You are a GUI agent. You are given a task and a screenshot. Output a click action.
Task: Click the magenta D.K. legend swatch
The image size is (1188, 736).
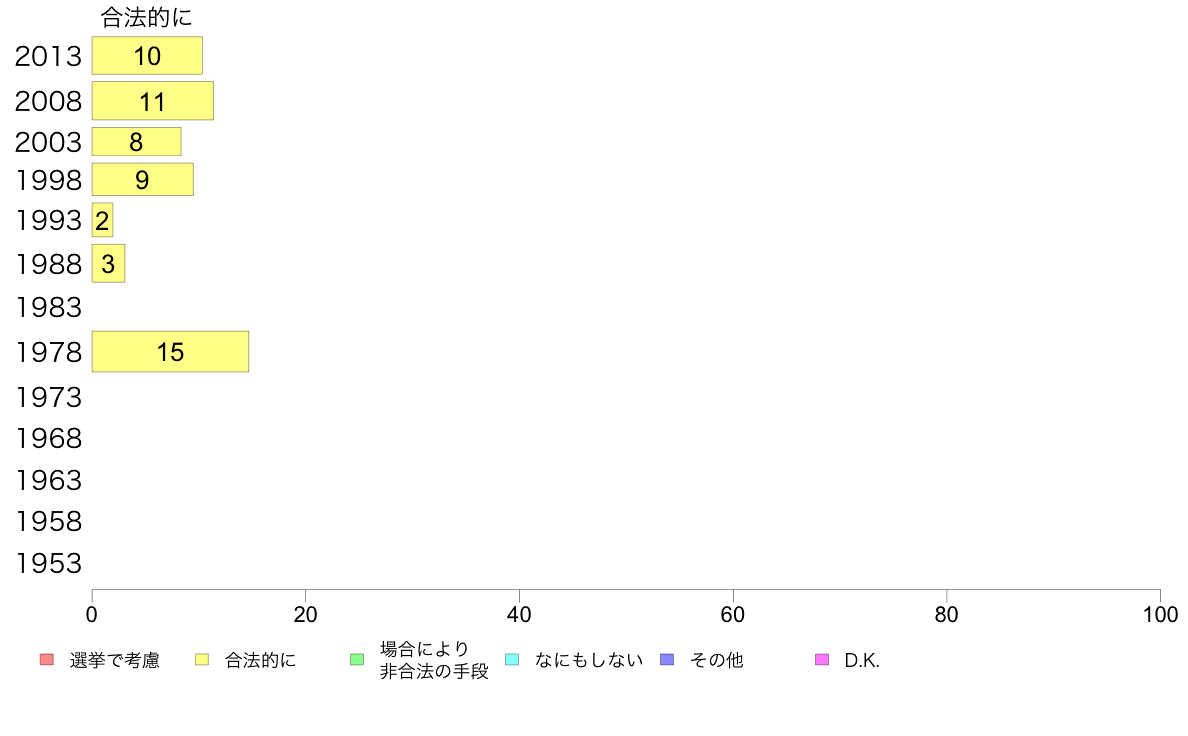click(822, 659)
